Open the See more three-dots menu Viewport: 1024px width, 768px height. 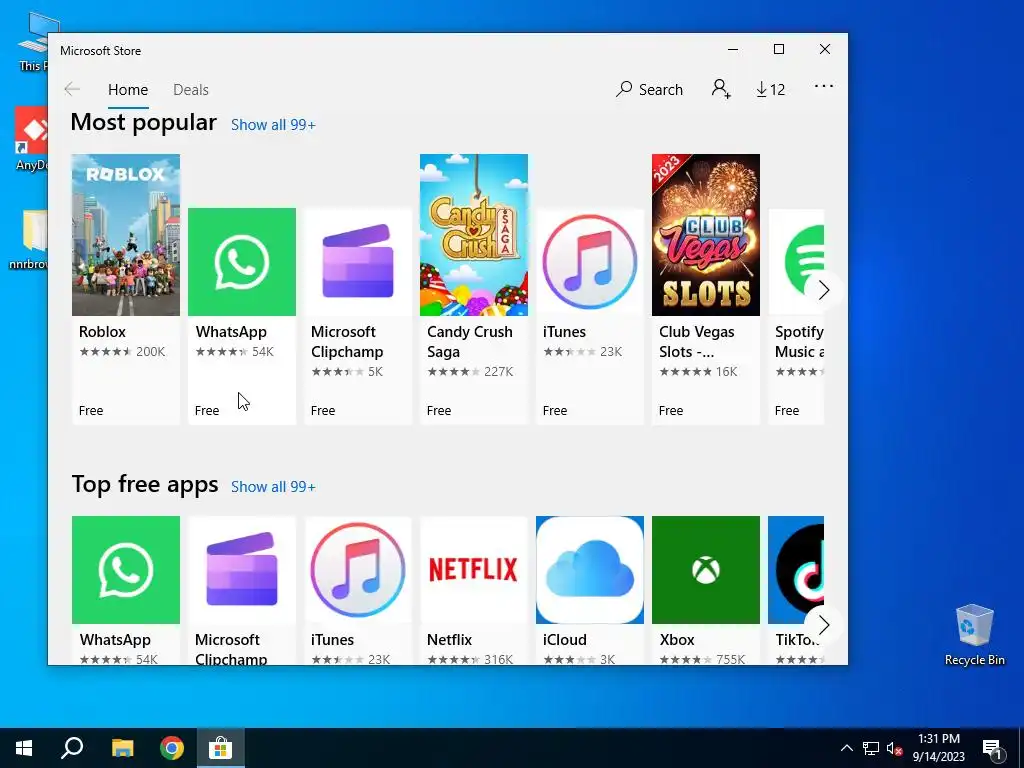click(824, 86)
